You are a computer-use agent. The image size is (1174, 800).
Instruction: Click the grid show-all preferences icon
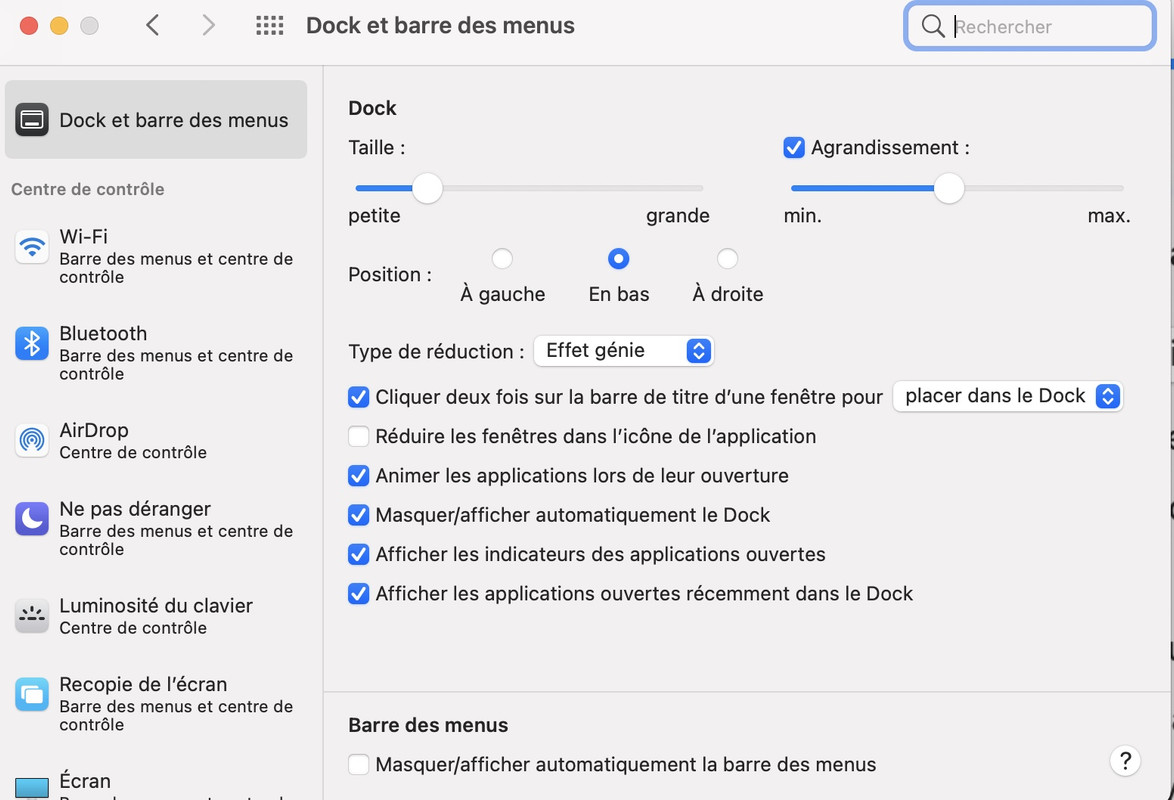270,26
